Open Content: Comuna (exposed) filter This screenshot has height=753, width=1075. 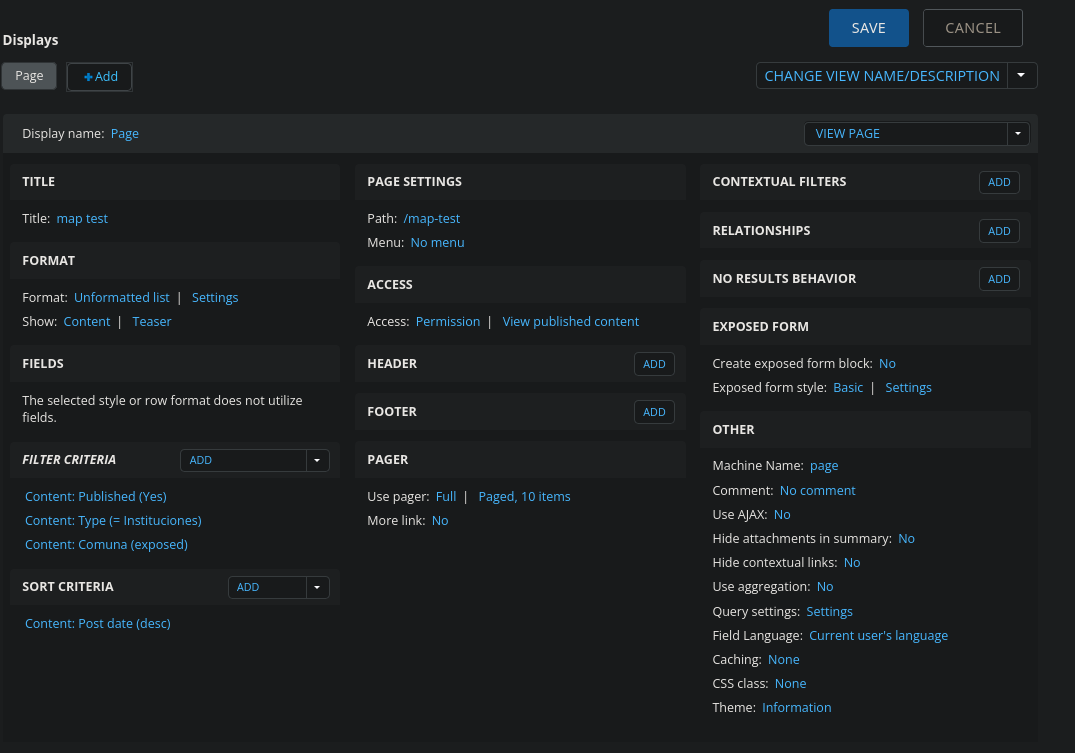(106, 545)
